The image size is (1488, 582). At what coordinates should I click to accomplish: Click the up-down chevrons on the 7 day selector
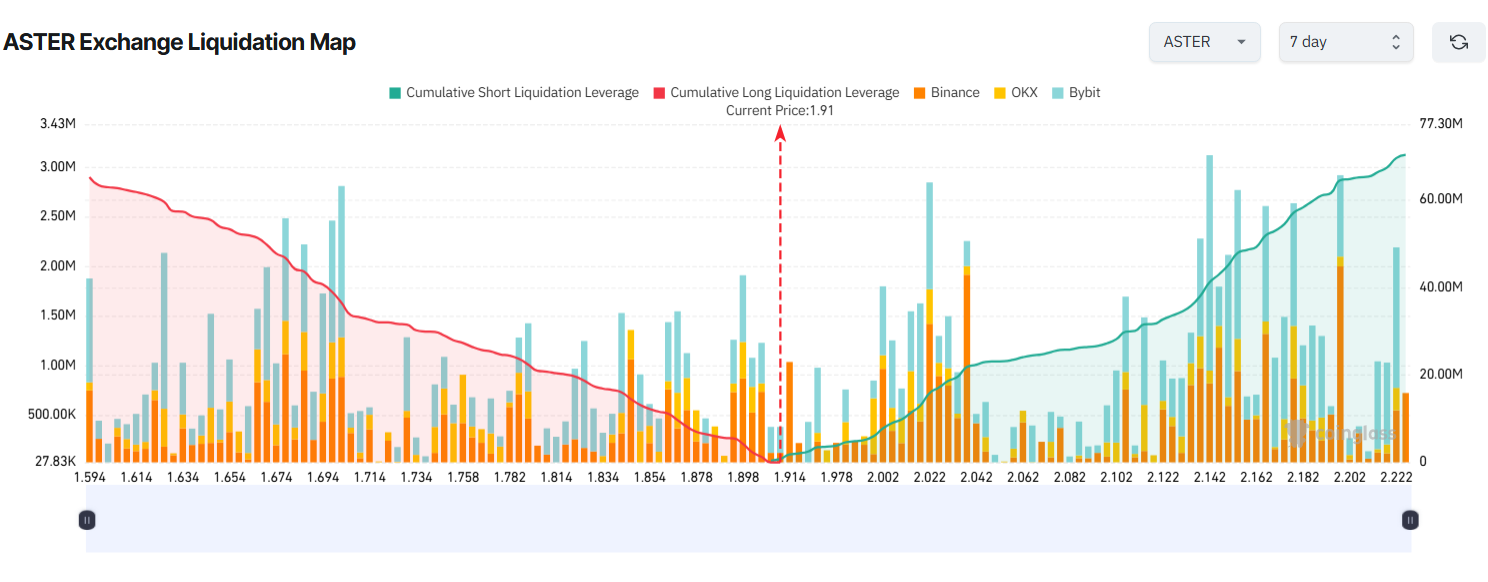(1398, 42)
